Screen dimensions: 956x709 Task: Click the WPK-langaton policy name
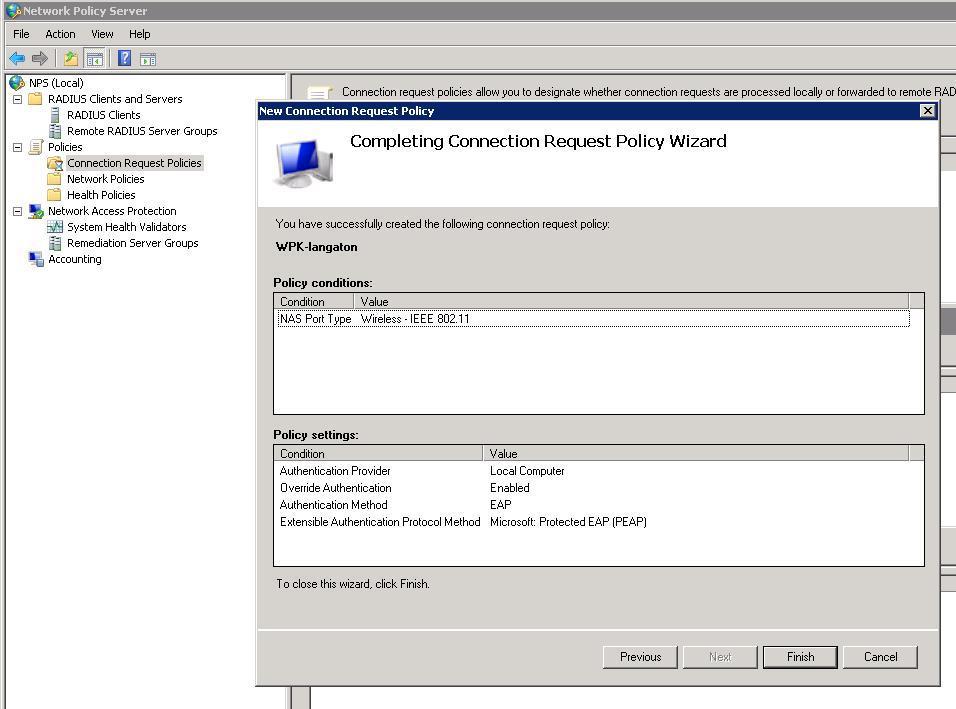tap(316, 247)
